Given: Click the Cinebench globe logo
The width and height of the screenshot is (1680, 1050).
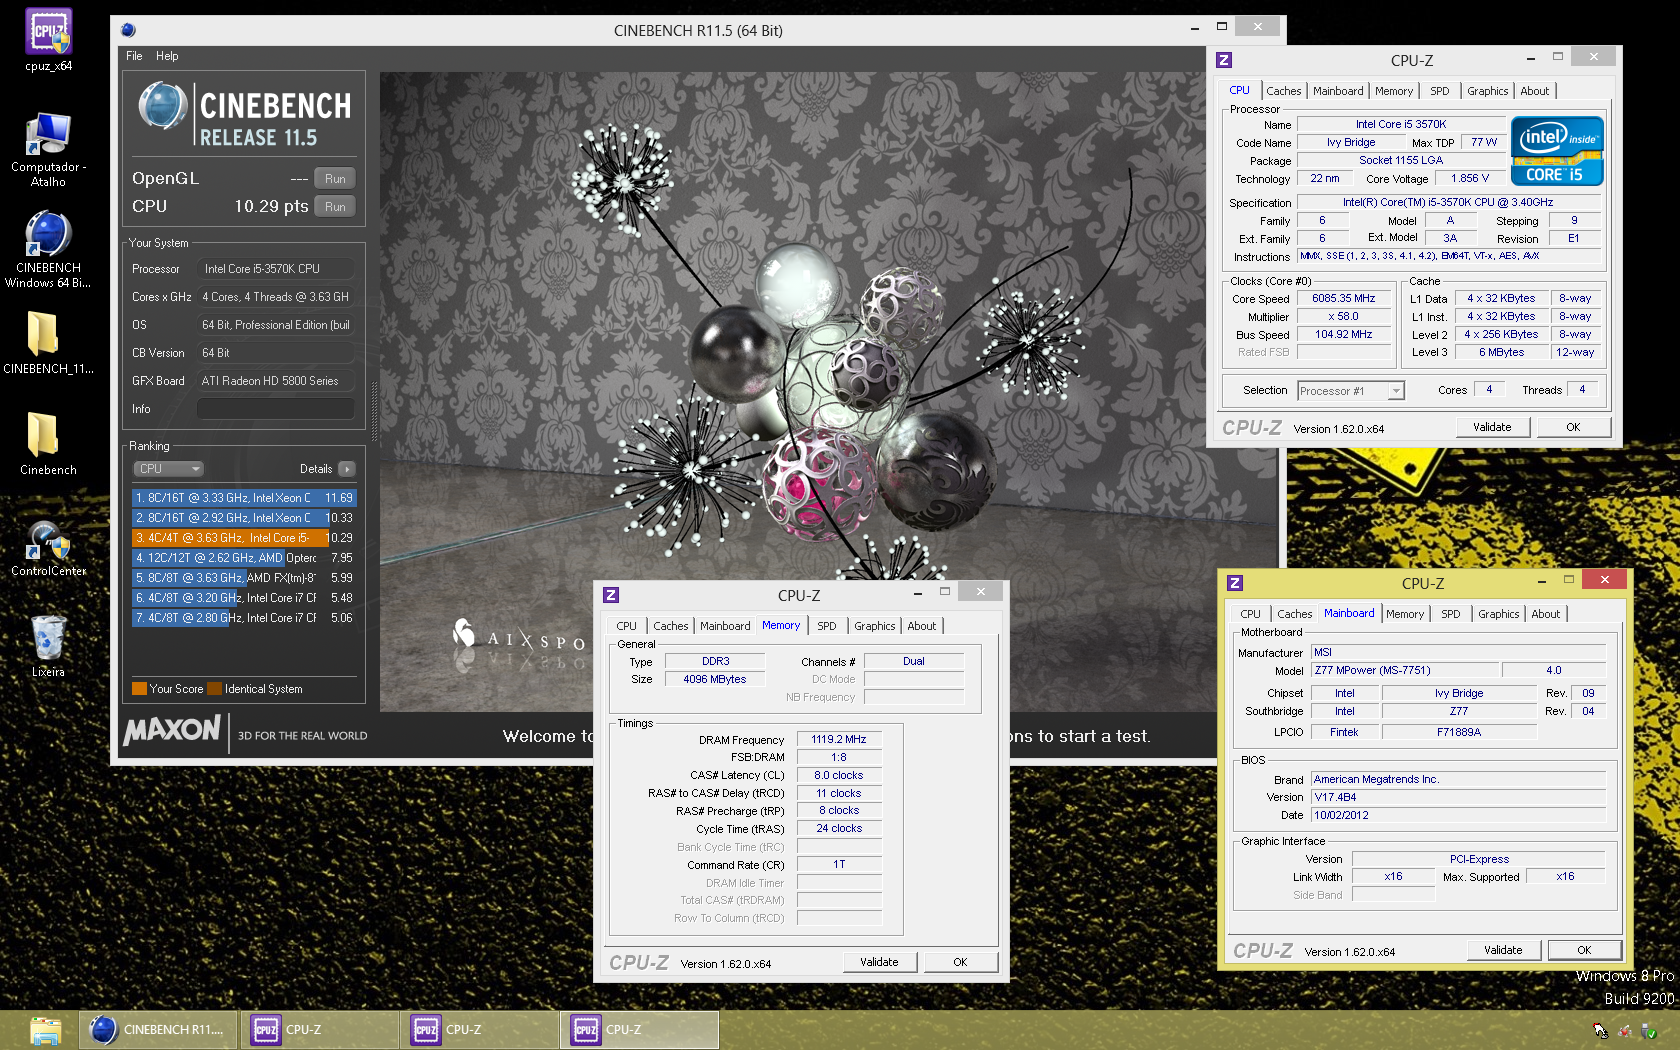Looking at the screenshot, I should pyautogui.click(x=162, y=107).
